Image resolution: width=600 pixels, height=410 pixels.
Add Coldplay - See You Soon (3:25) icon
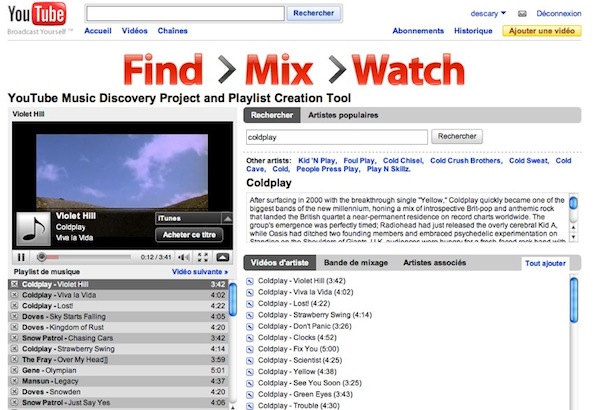coord(250,384)
